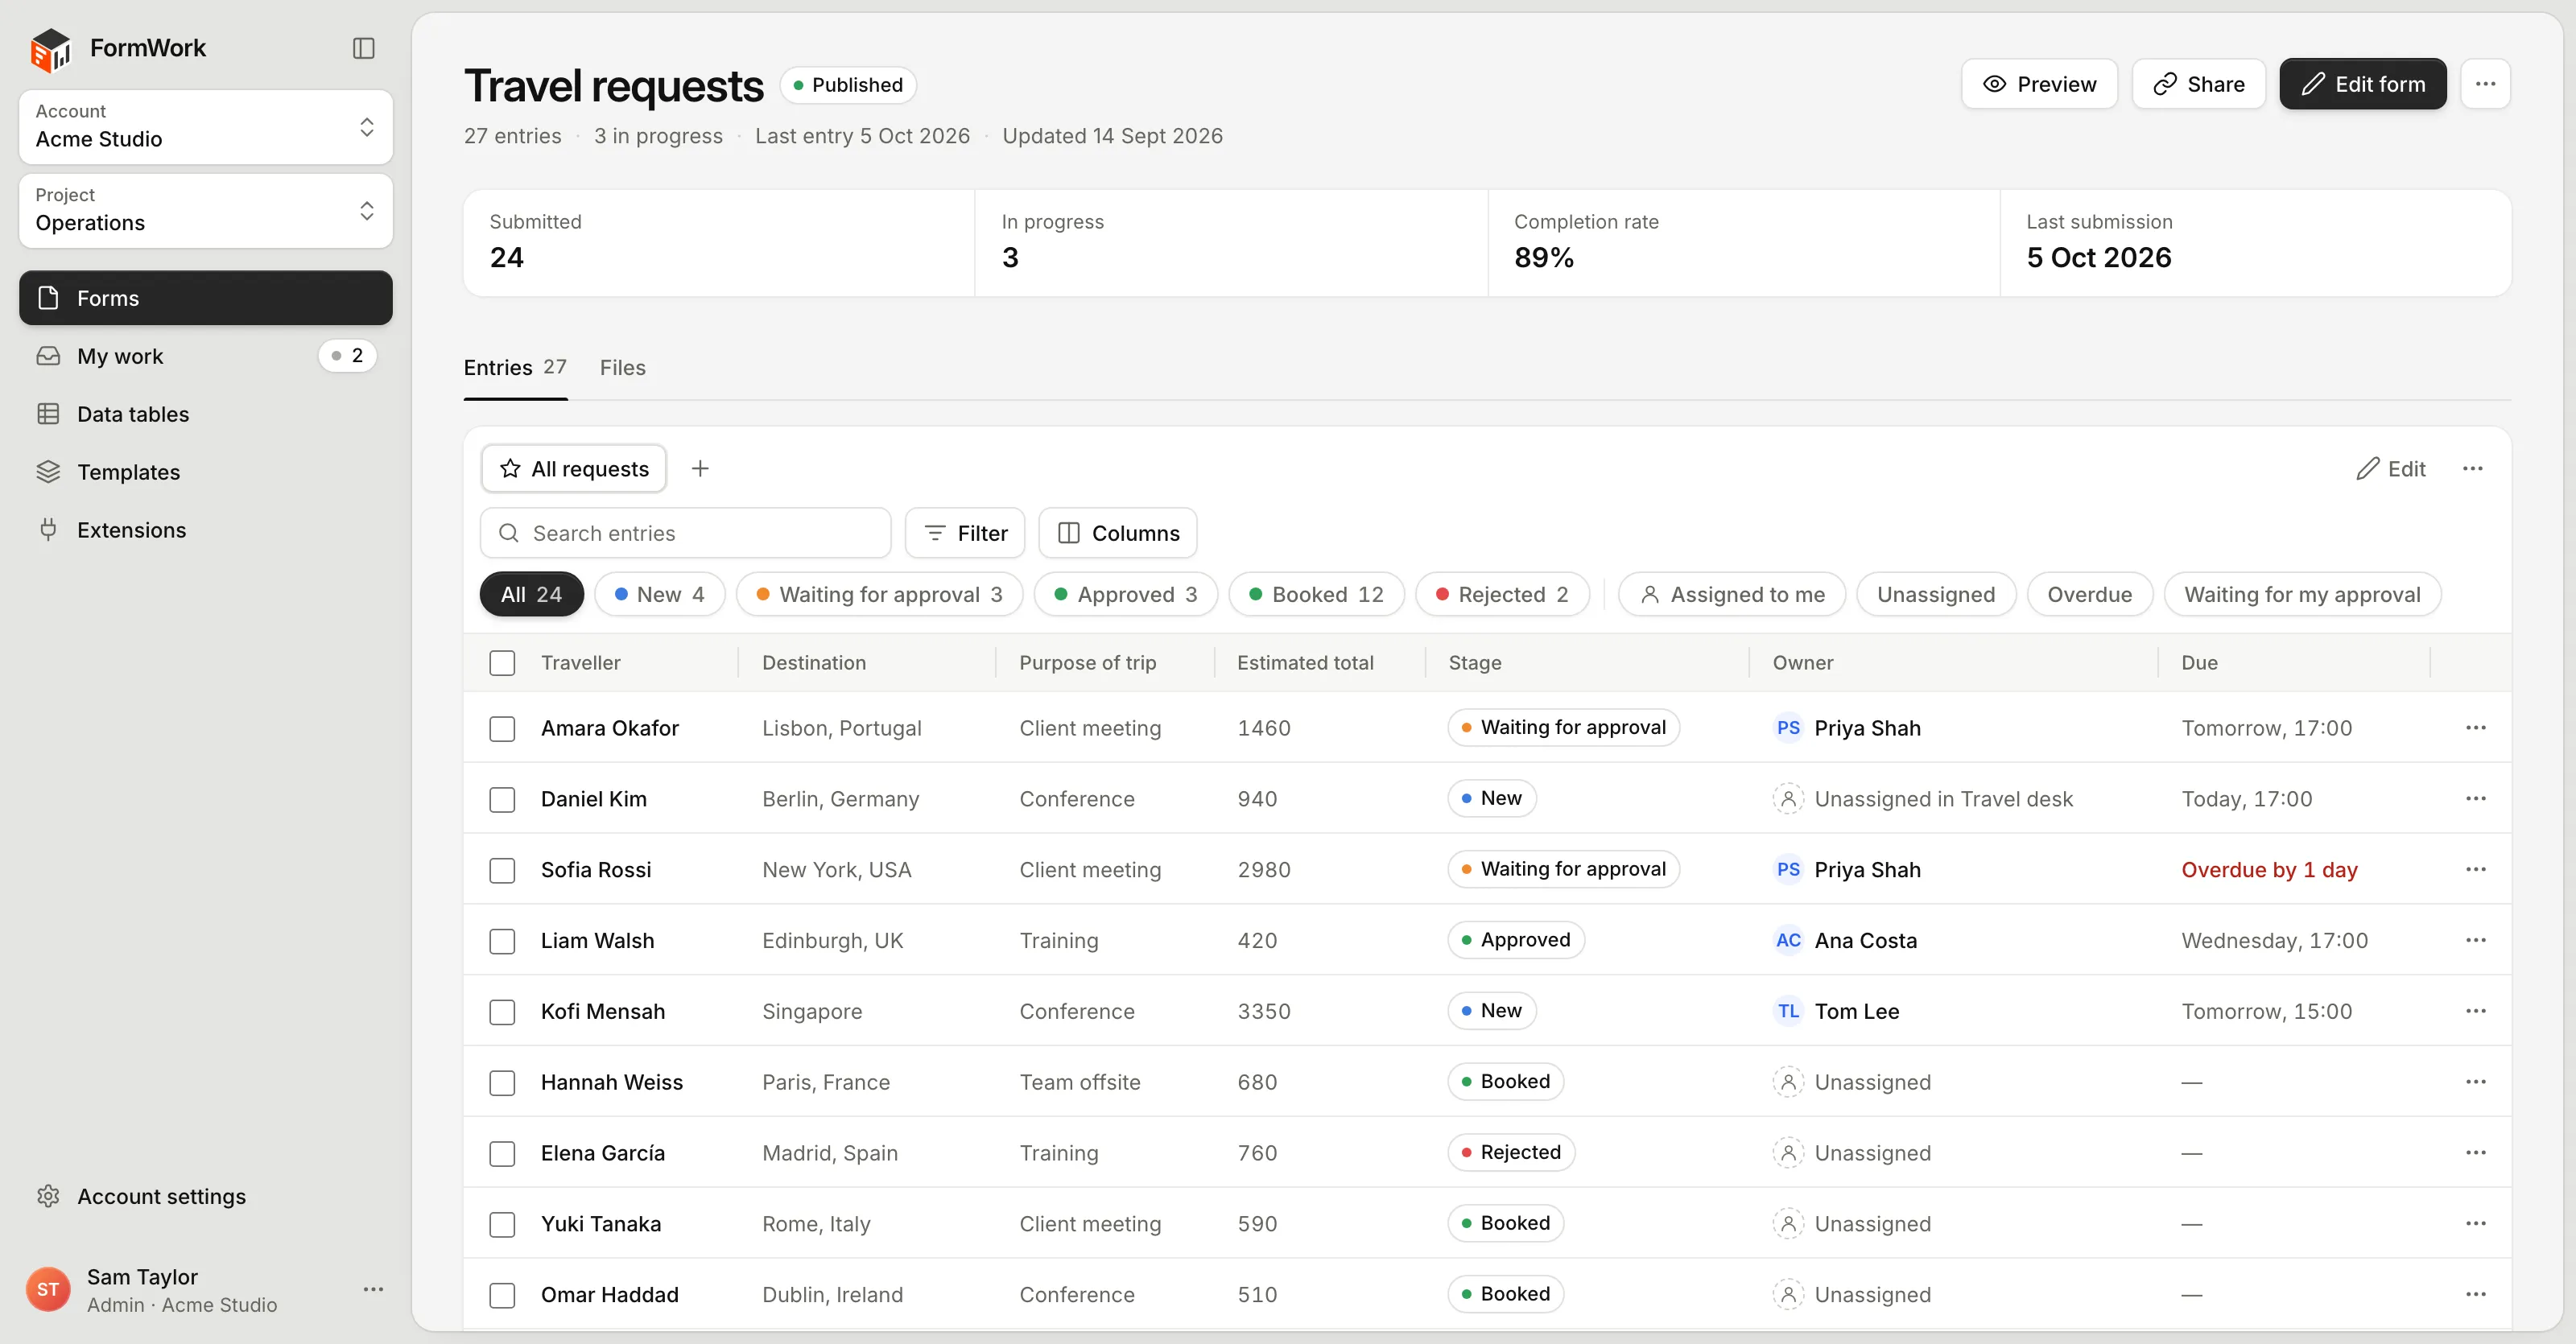
Task: Select the All requests saved view
Action: pyautogui.click(x=574, y=469)
